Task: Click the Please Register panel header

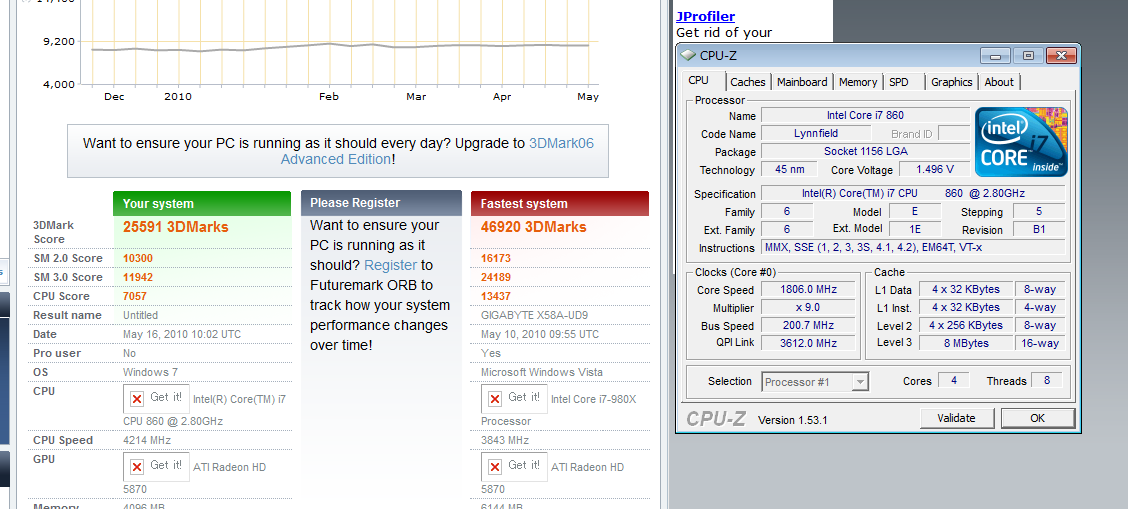Action: pos(381,203)
